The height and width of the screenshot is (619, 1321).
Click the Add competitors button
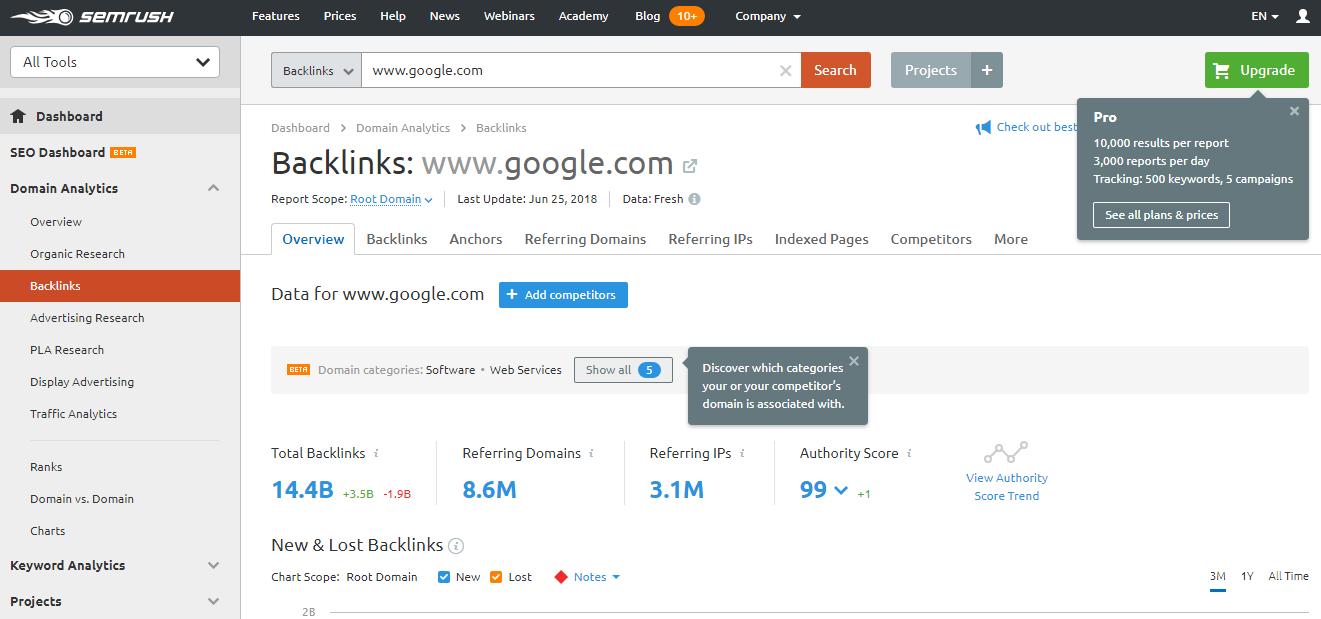[563, 295]
